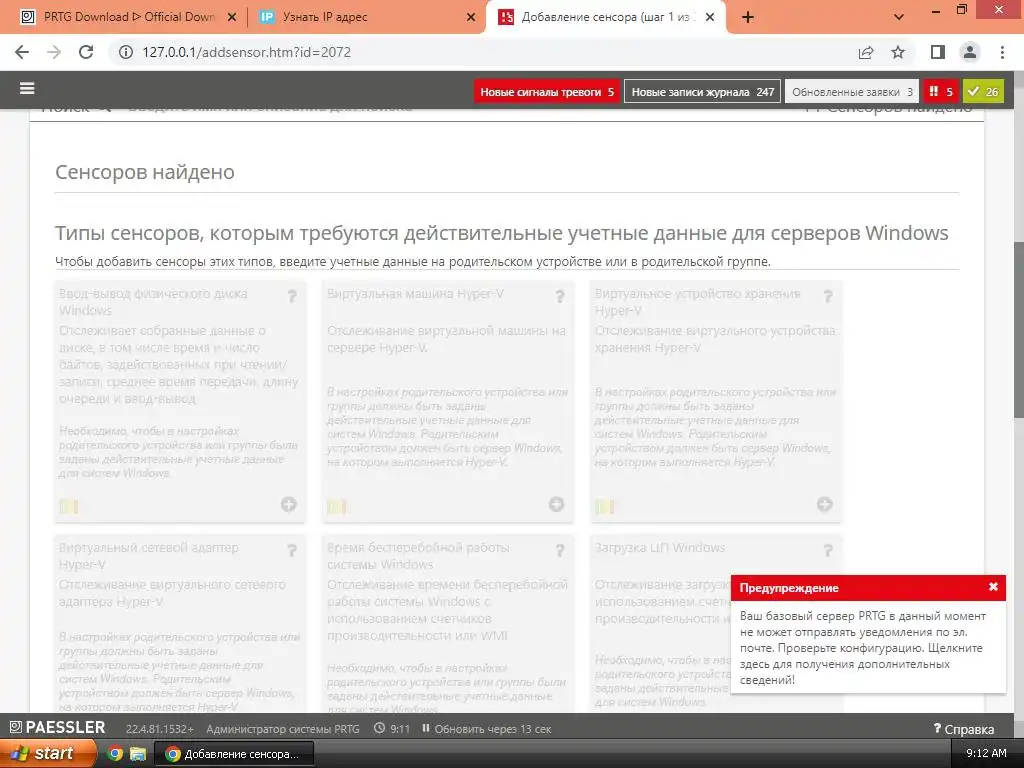
Task: Open Новые сигналы тревоги alerts
Action: click(x=547, y=91)
